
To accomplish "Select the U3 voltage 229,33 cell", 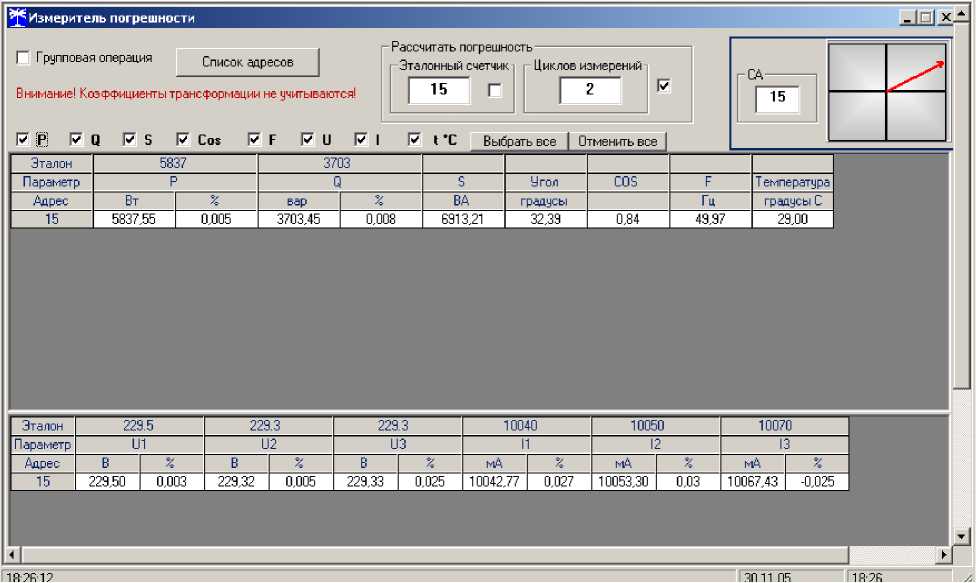I will click(365, 482).
